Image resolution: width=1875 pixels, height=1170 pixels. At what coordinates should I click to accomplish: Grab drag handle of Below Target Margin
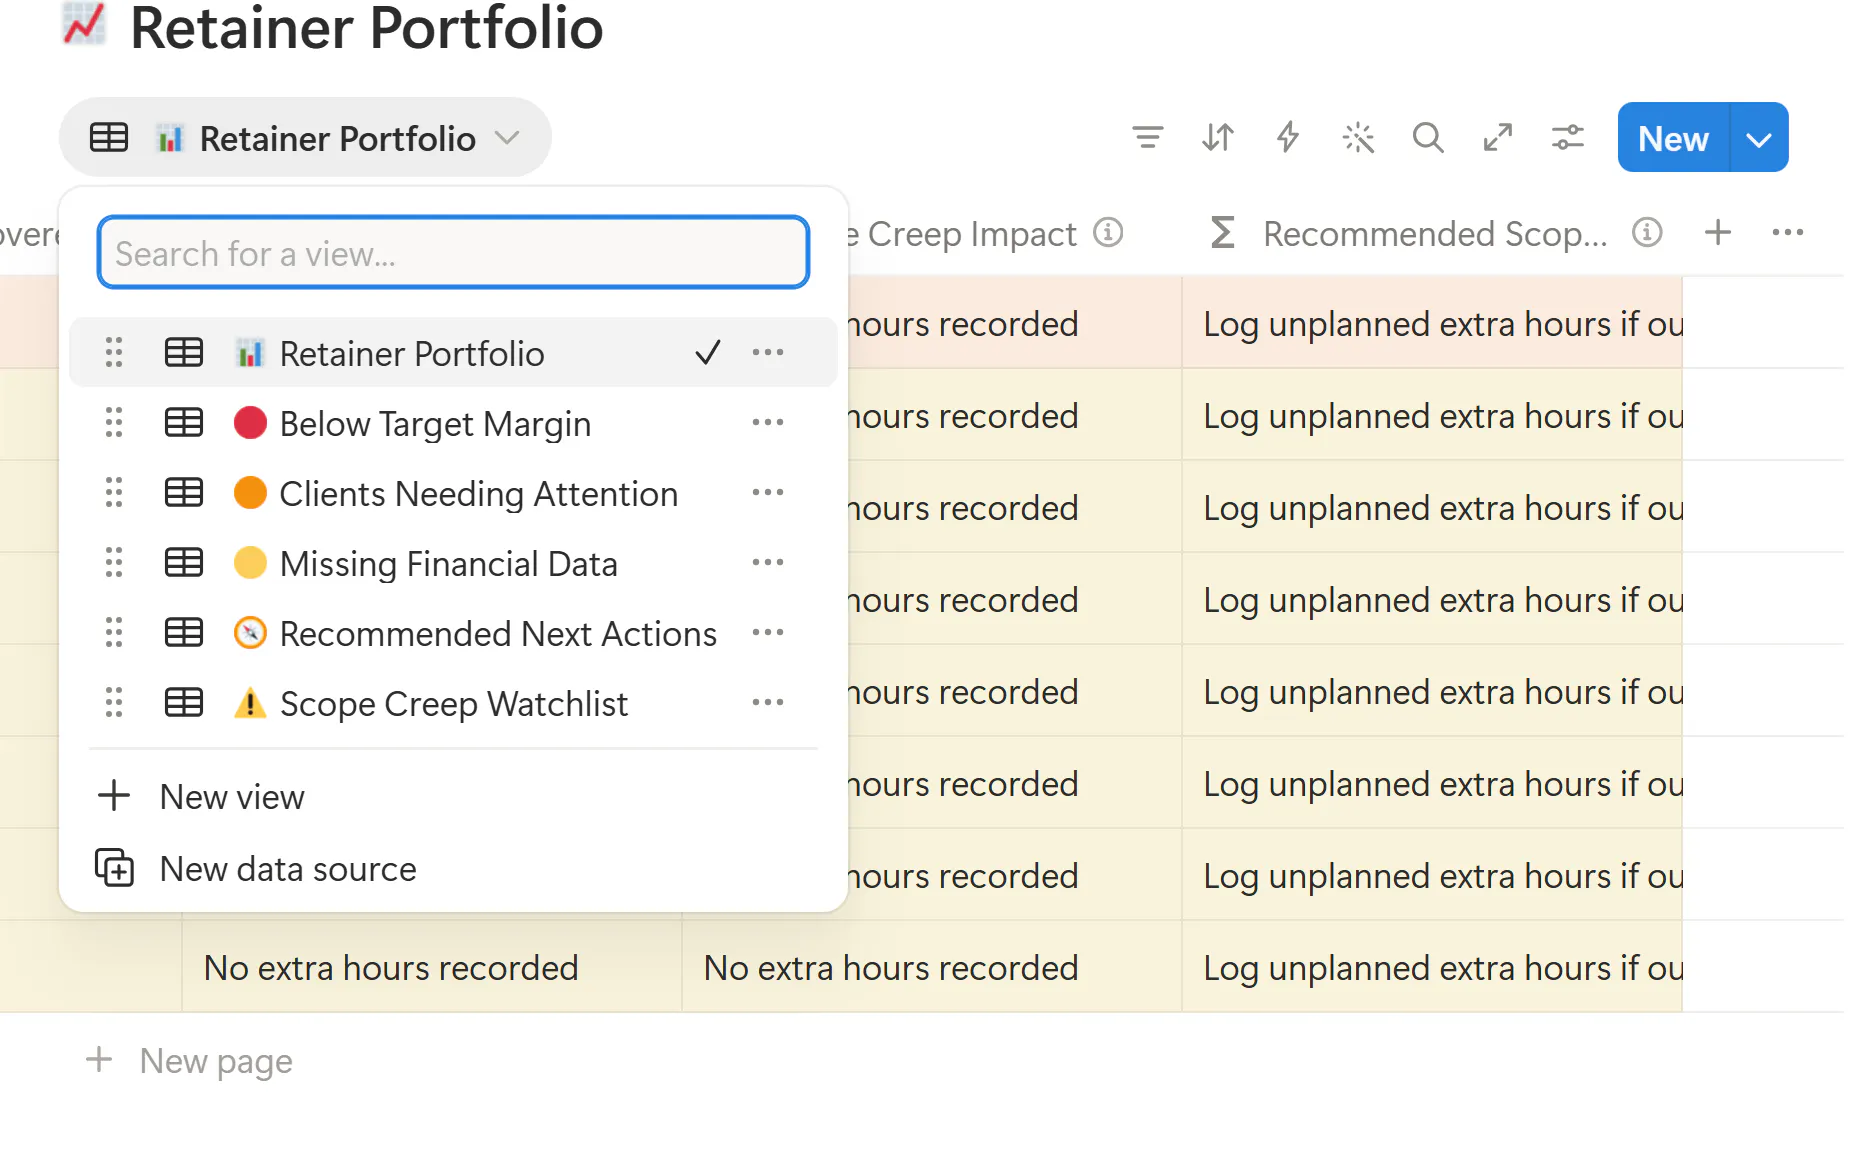click(x=114, y=422)
